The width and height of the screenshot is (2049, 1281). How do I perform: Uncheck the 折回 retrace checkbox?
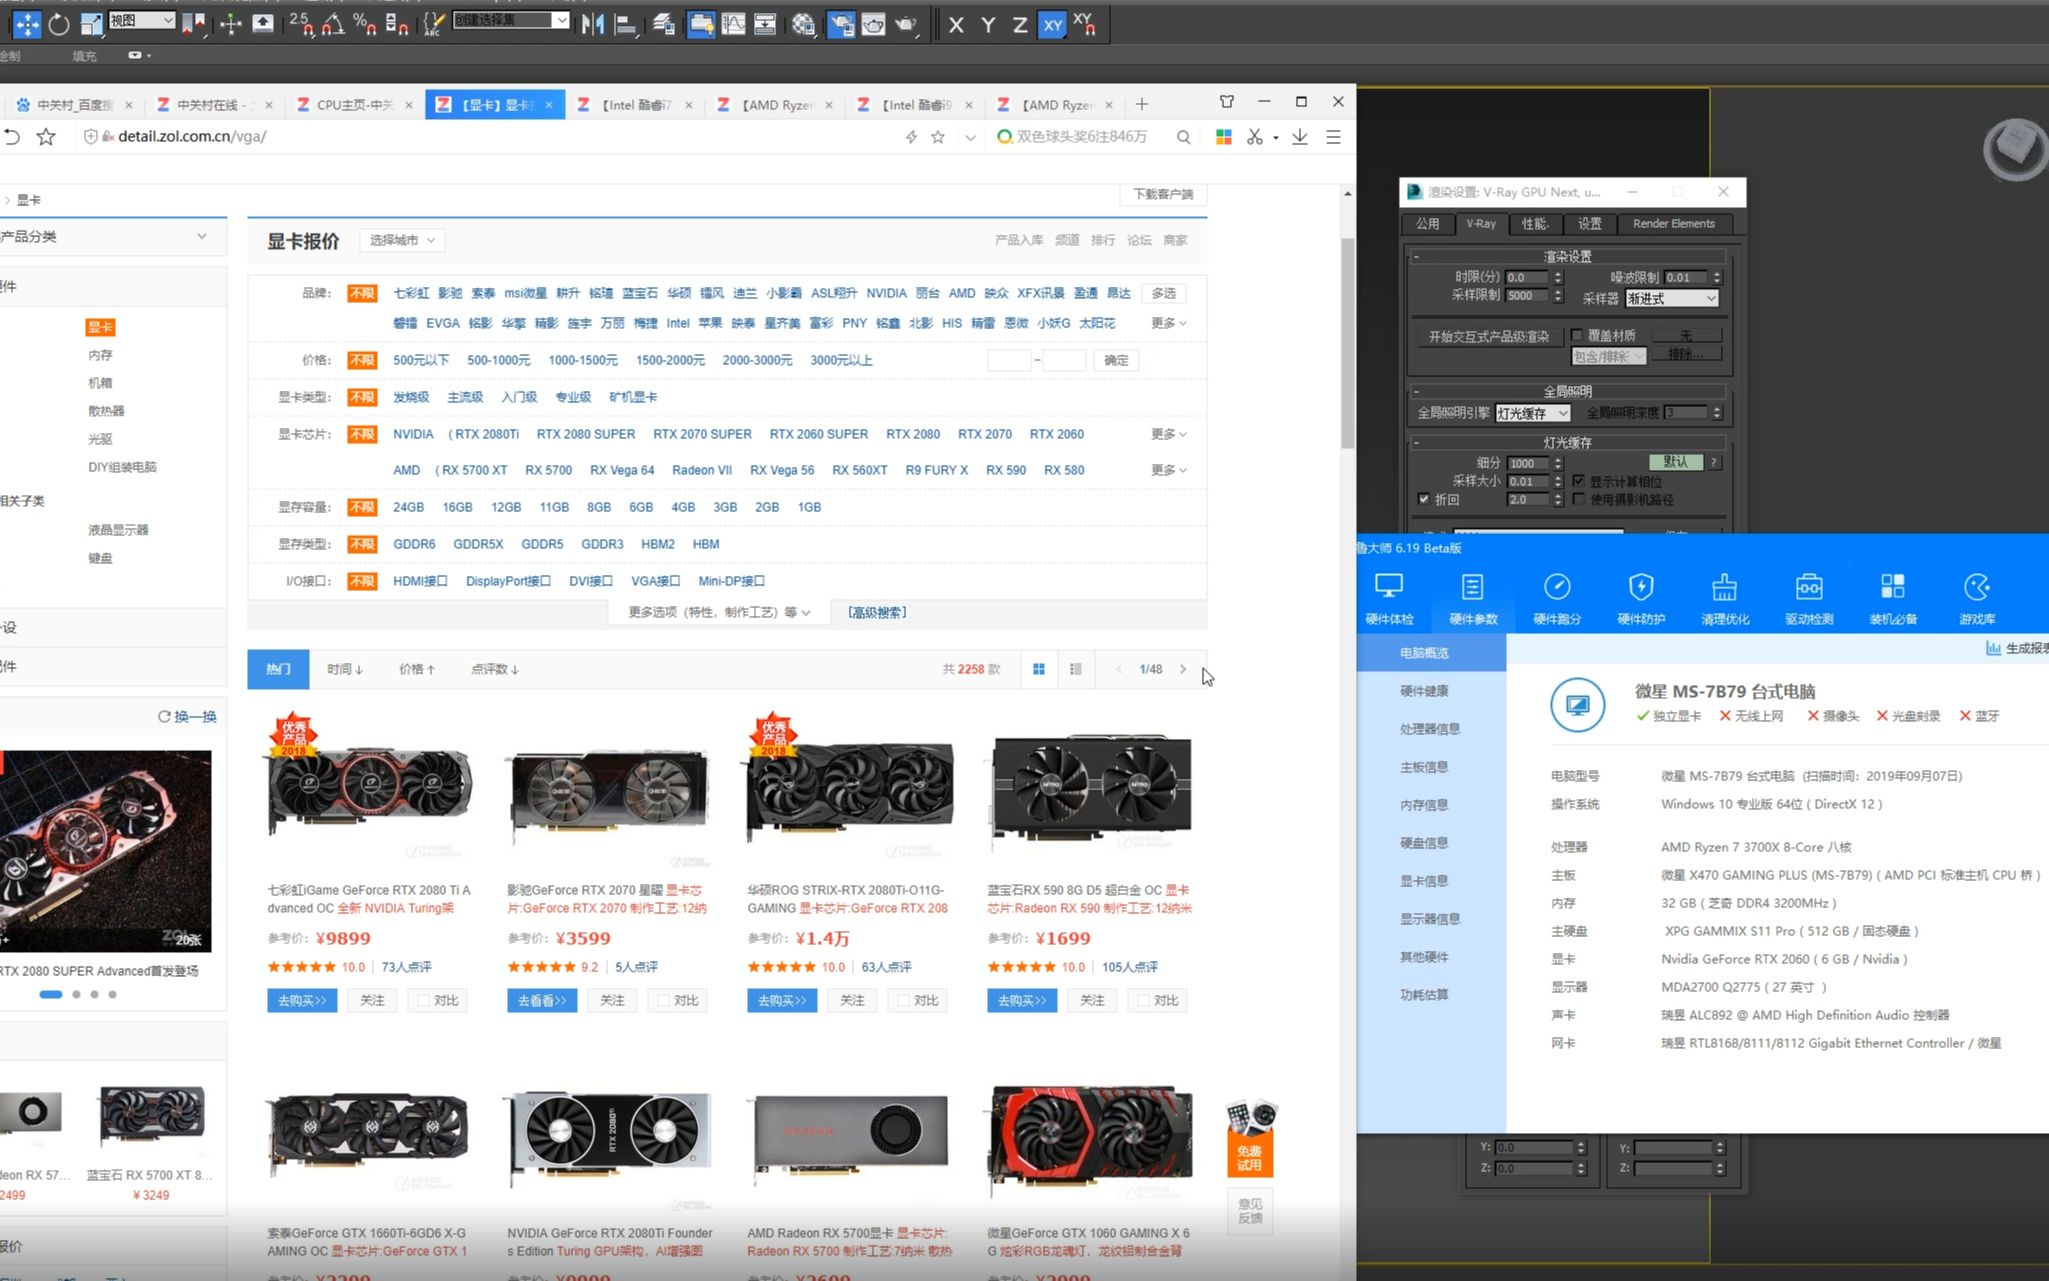click(x=1423, y=499)
